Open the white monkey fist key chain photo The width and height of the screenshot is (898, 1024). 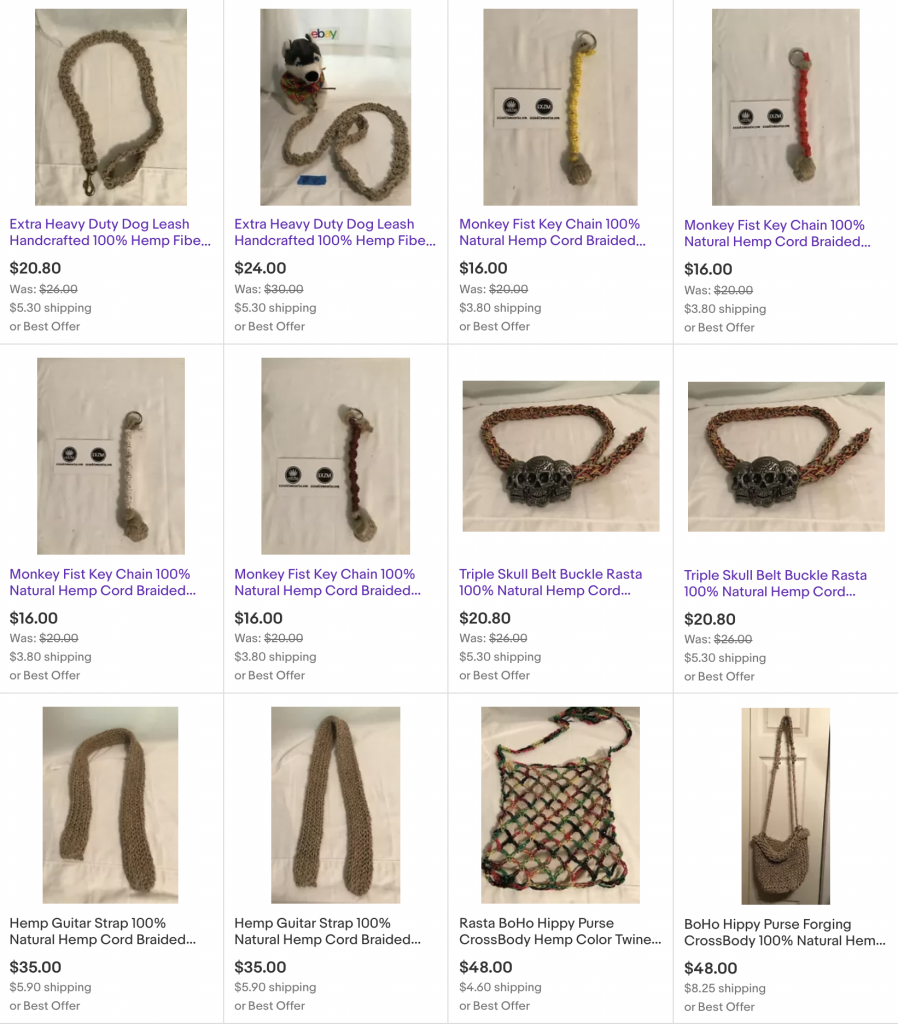[111, 456]
